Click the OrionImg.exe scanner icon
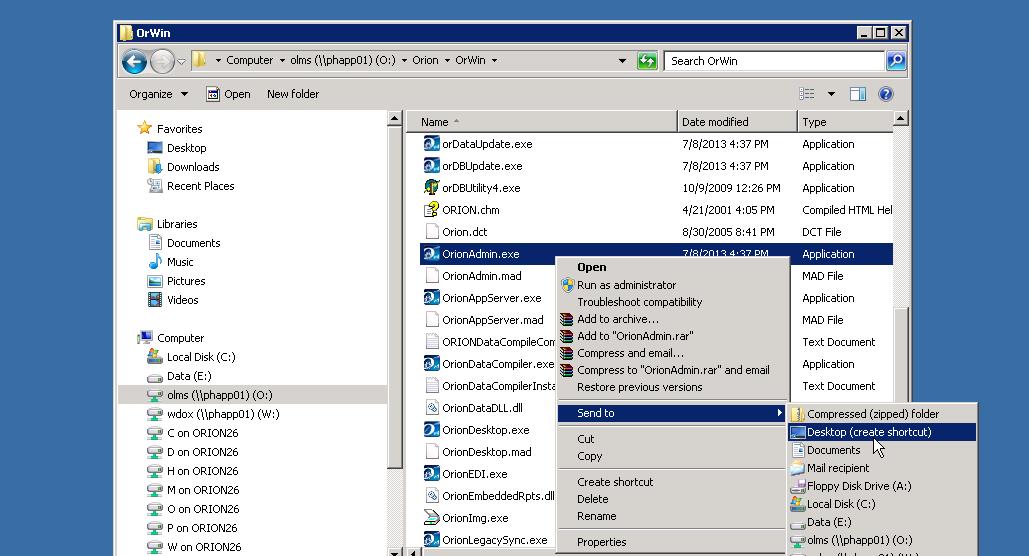 pos(431,517)
